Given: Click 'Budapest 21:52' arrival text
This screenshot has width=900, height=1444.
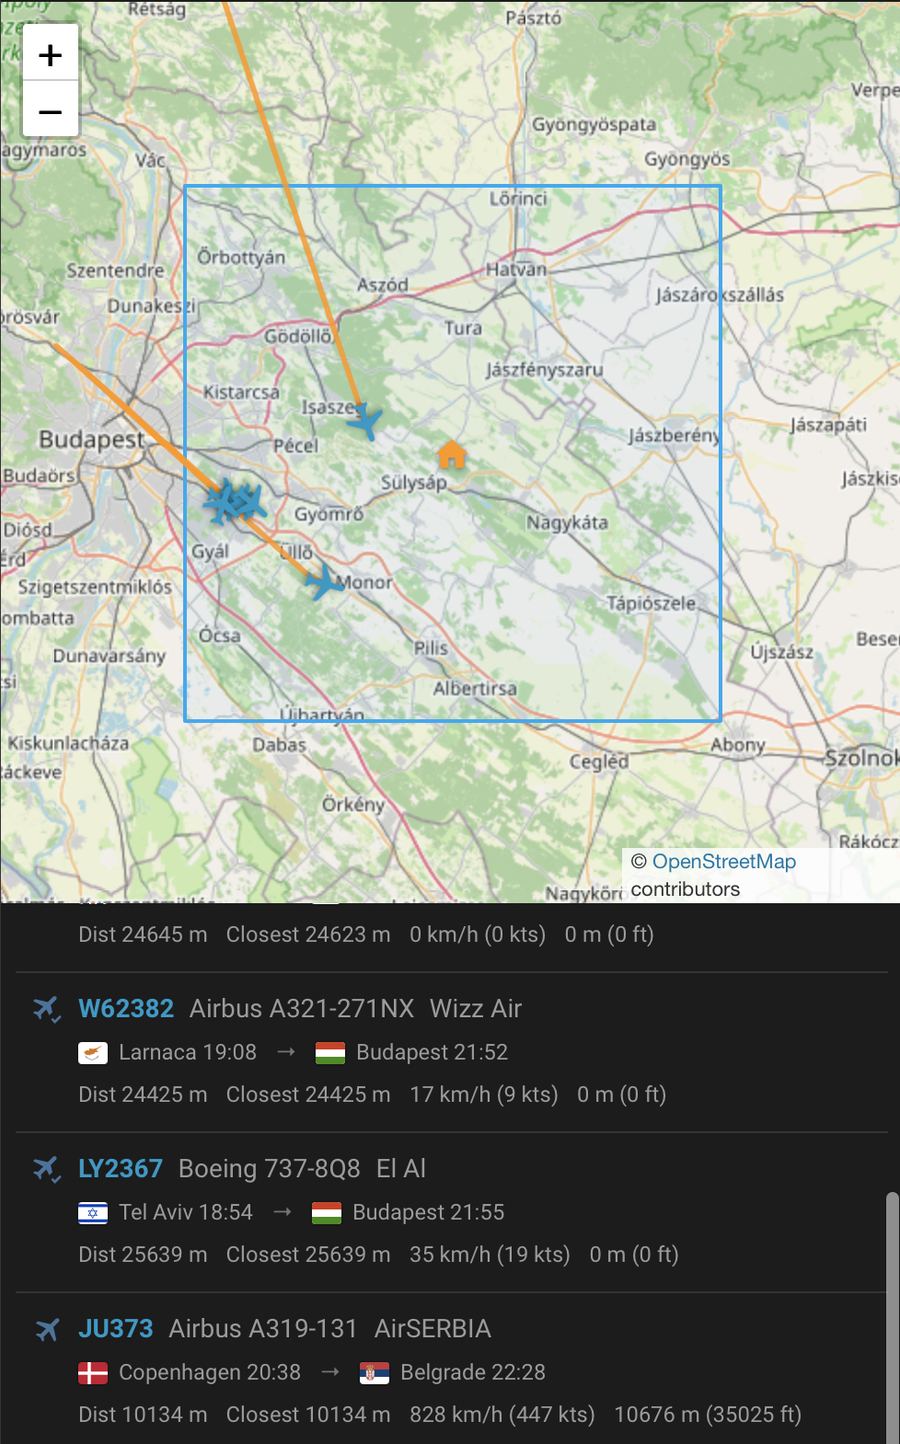Looking at the screenshot, I should pyautogui.click(x=432, y=1052).
